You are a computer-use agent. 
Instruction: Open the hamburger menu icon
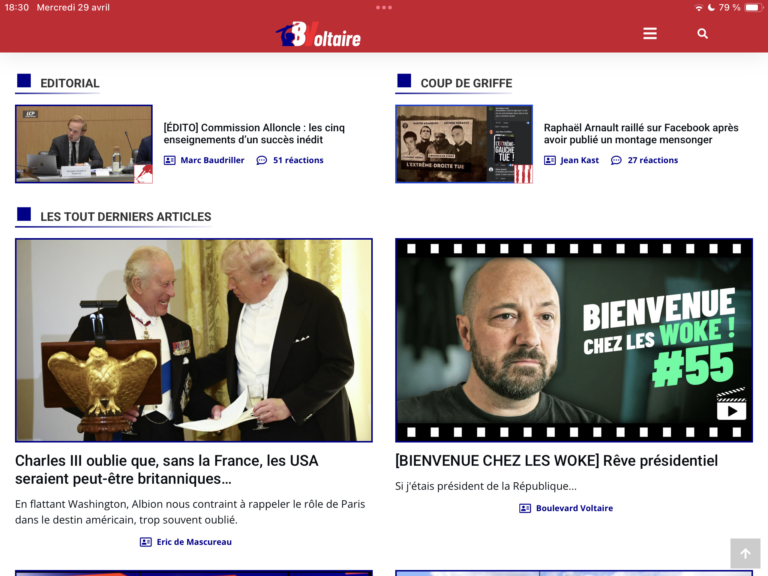coord(650,34)
